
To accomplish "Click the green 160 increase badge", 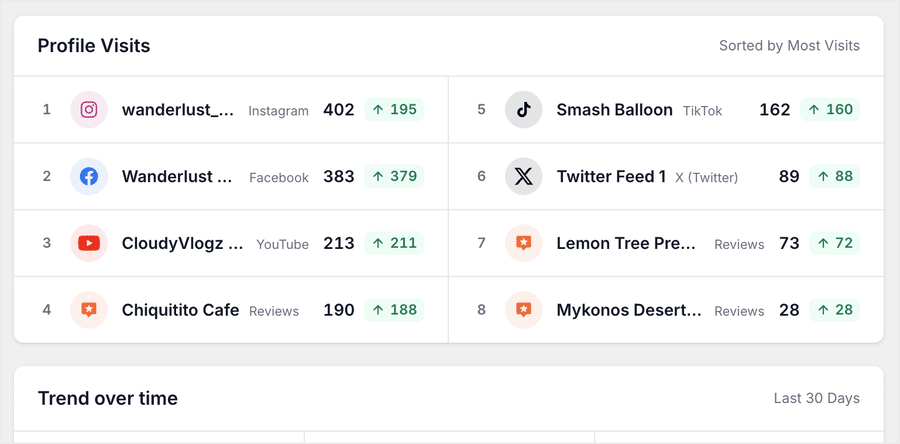I will click(x=830, y=110).
